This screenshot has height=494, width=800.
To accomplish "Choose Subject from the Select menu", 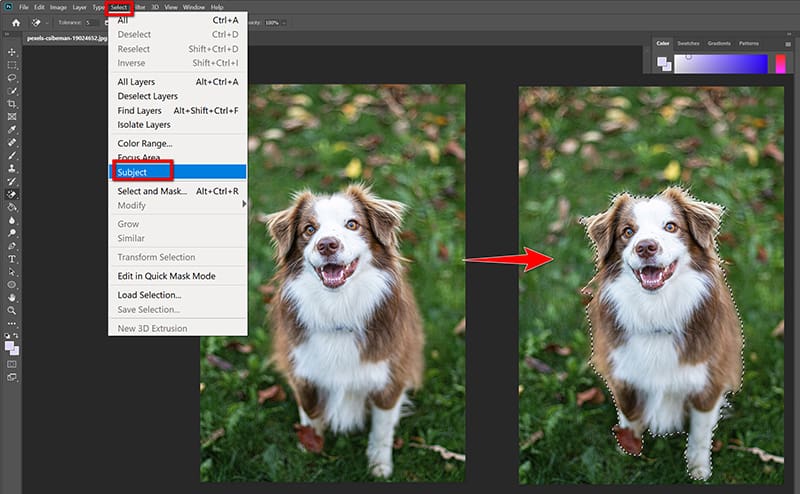I will pyautogui.click(x=132, y=172).
